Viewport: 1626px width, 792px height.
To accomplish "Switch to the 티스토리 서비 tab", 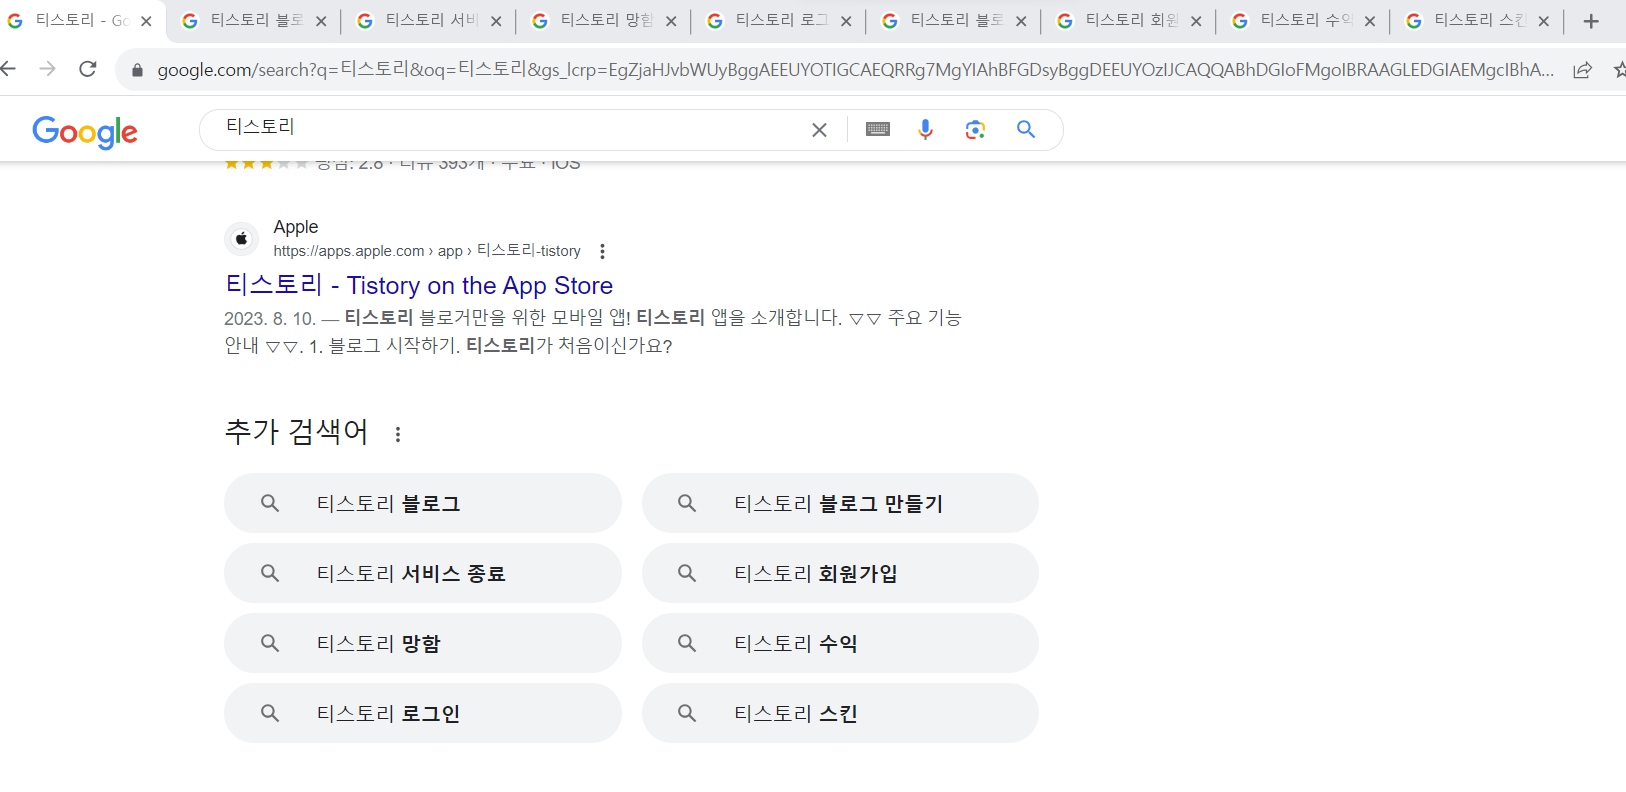I will [430, 21].
